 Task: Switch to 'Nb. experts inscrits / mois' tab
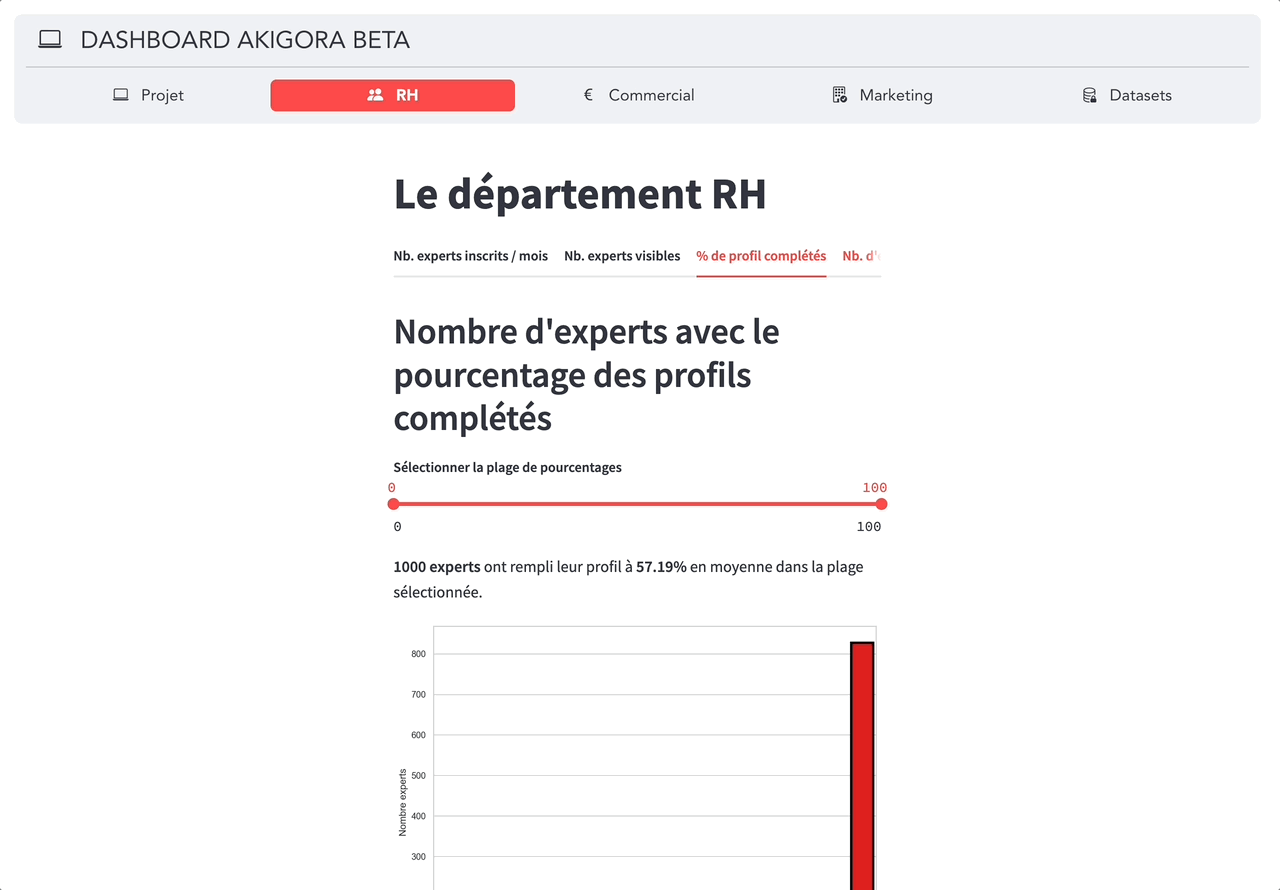(471, 256)
